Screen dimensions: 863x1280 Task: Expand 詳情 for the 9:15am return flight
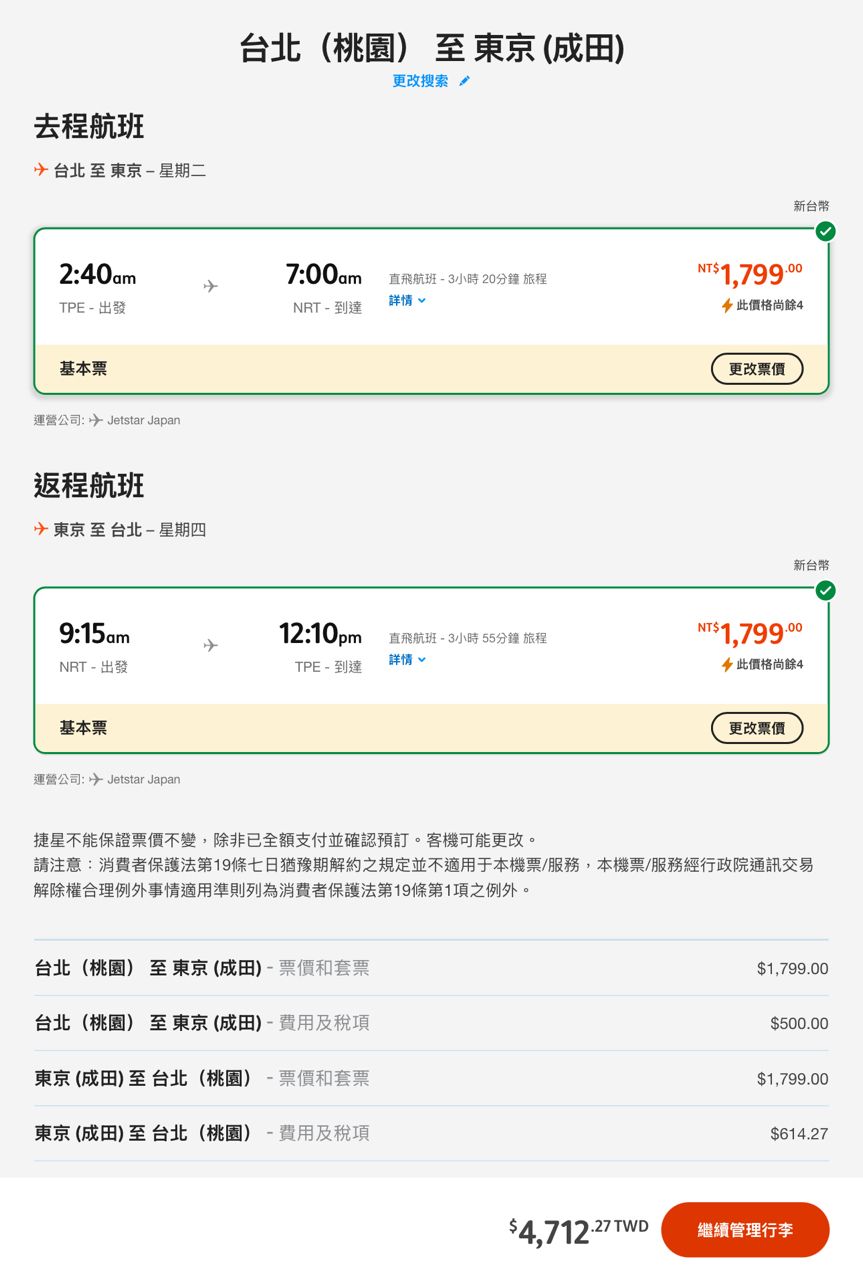tap(407, 659)
